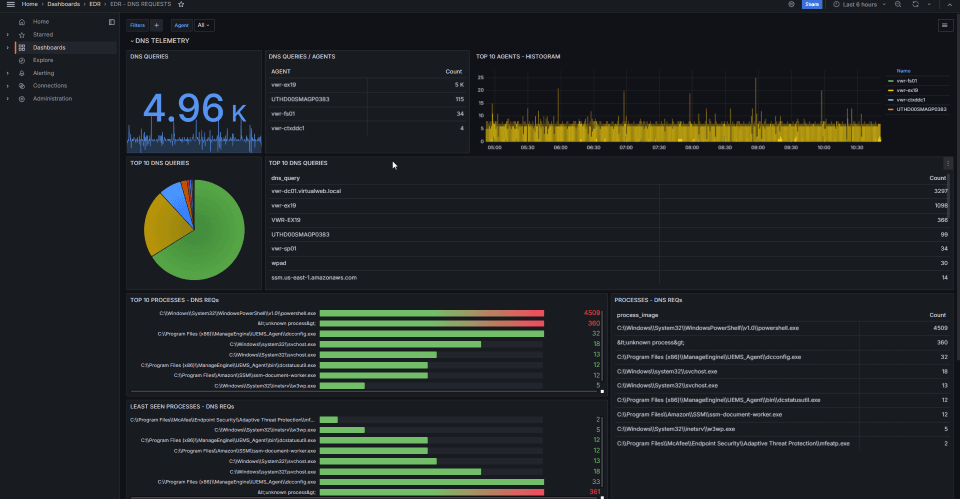Image resolution: width=960 pixels, height=499 pixels.
Task: Undock the sidebar menu panel
Action: click(x=111, y=21)
